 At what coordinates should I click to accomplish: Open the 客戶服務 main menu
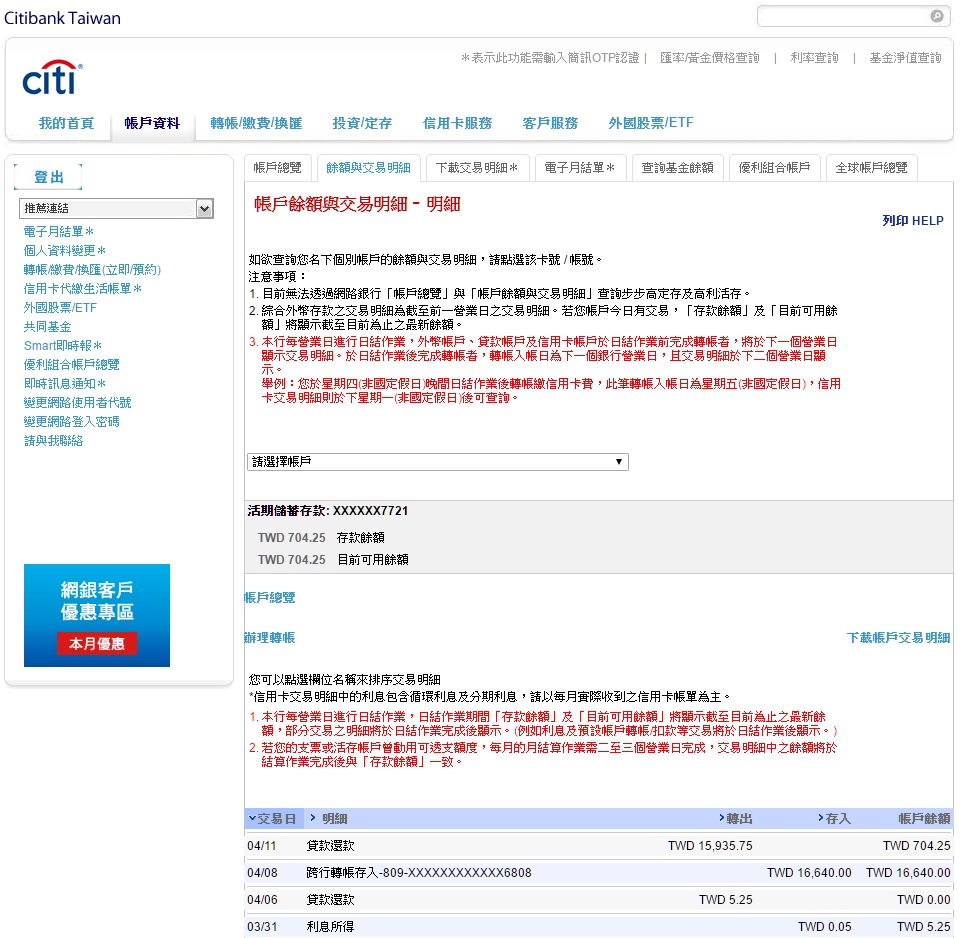550,123
